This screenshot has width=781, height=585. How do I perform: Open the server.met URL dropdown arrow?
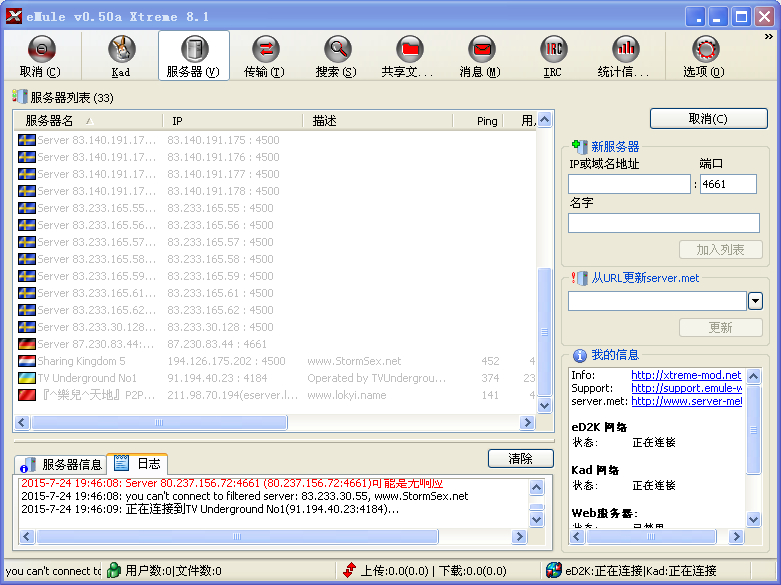pos(755,301)
